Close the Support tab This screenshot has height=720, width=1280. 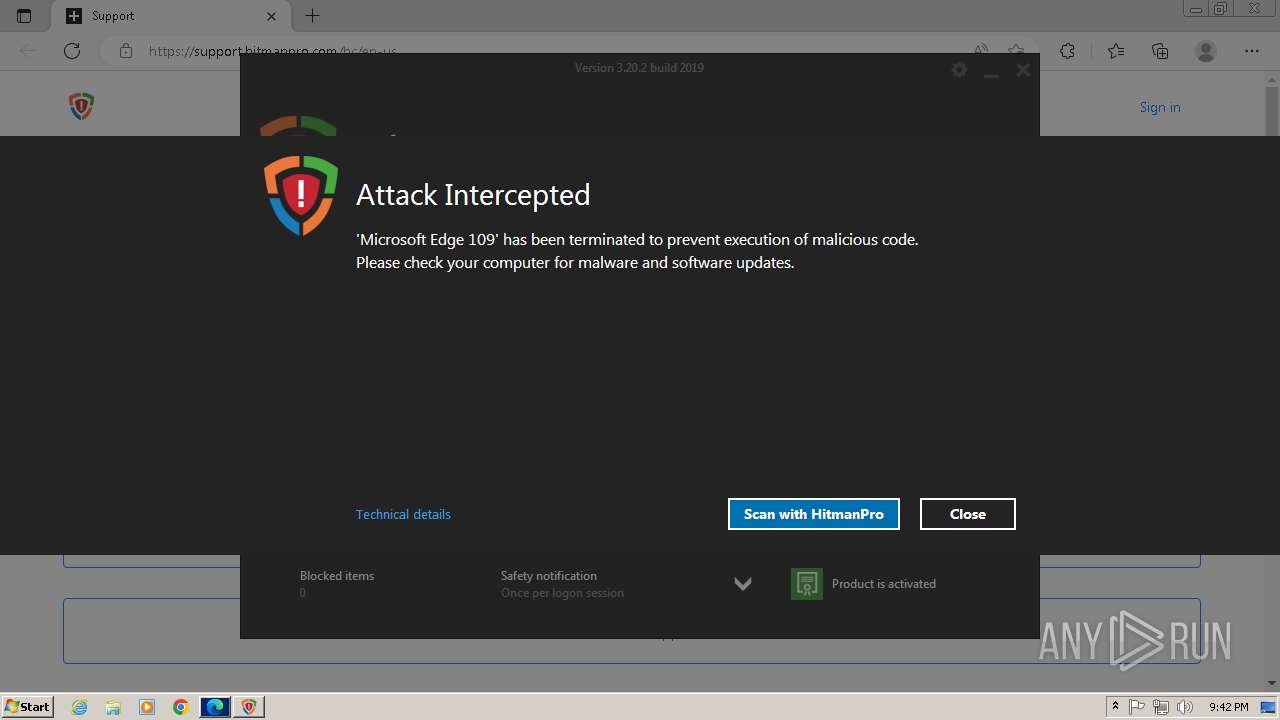pyautogui.click(x=272, y=16)
